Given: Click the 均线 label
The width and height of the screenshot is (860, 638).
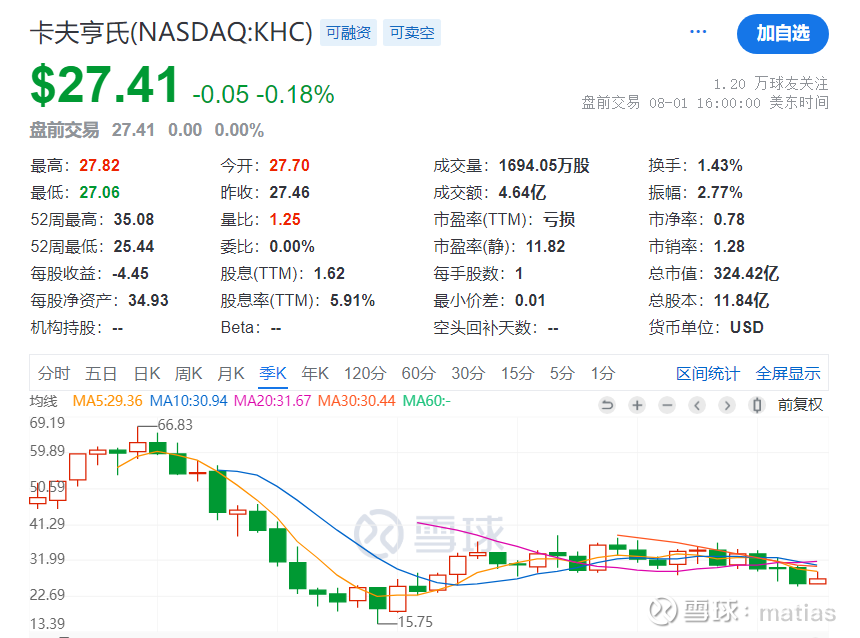Looking at the screenshot, I should 43,401.
